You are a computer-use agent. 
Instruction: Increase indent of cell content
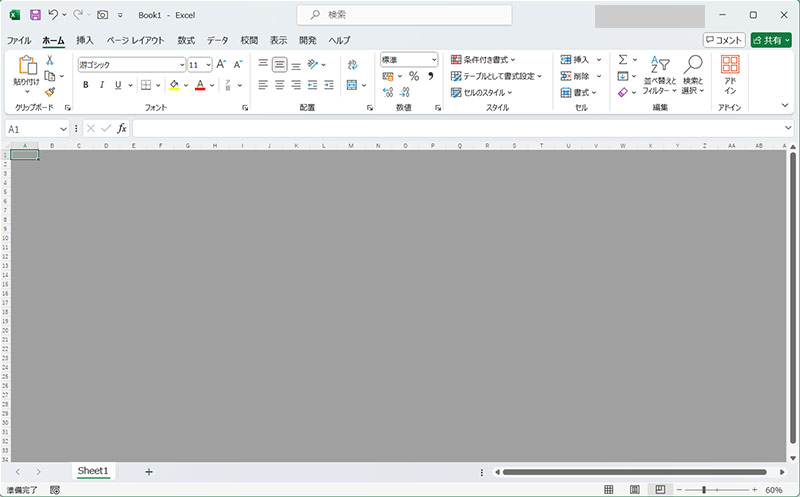pyautogui.click(x=329, y=85)
